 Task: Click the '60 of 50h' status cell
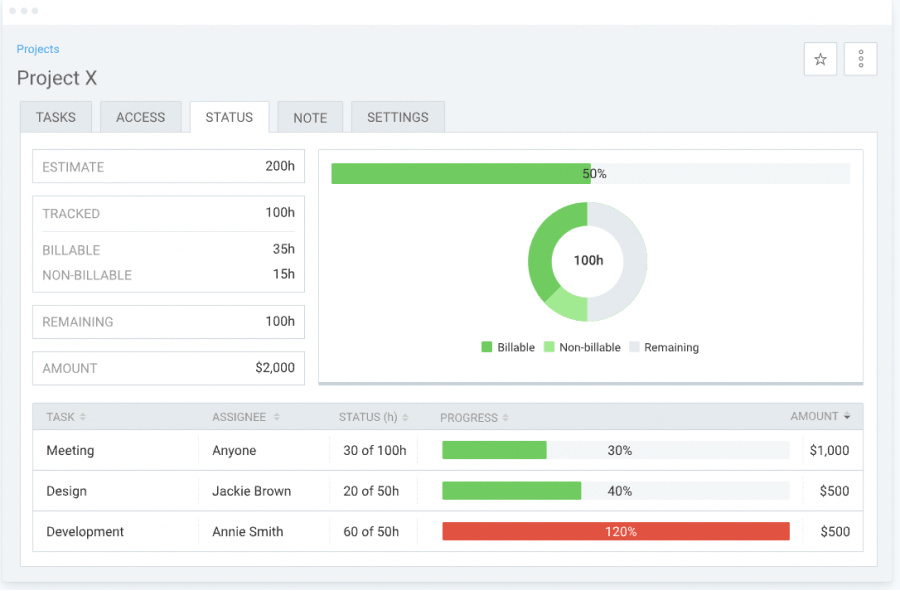click(371, 532)
